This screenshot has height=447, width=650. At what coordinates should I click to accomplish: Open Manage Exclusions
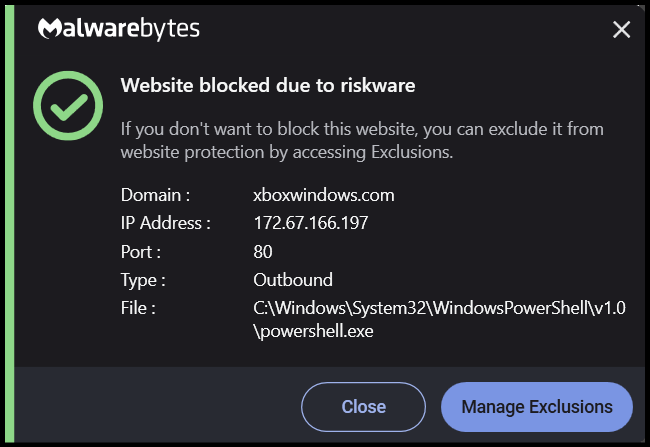tap(536, 407)
